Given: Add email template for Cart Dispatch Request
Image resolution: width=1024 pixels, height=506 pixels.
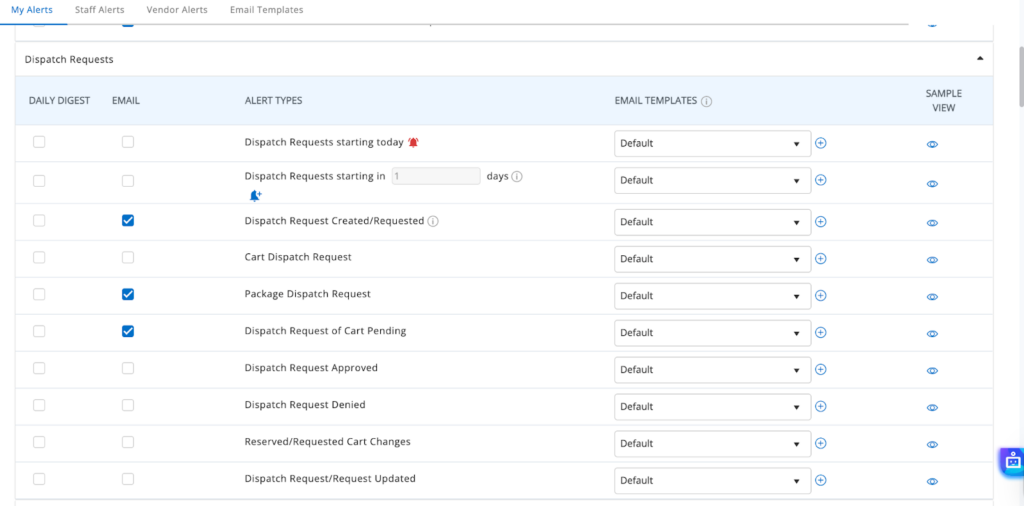Looking at the screenshot, I should click(821, 259).
